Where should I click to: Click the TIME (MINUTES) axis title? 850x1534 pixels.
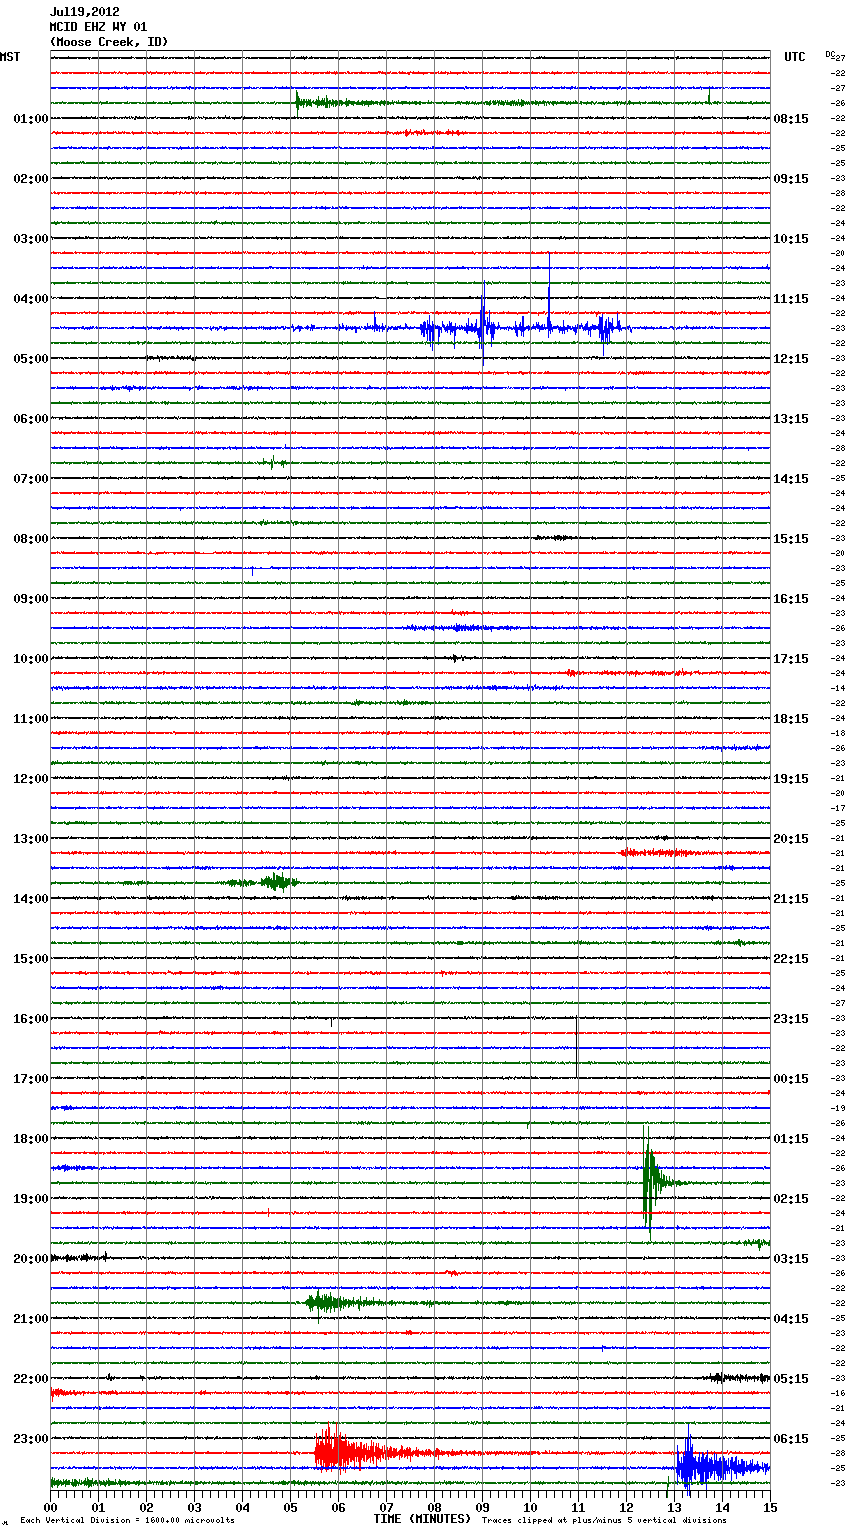(x=422, y=1519)
